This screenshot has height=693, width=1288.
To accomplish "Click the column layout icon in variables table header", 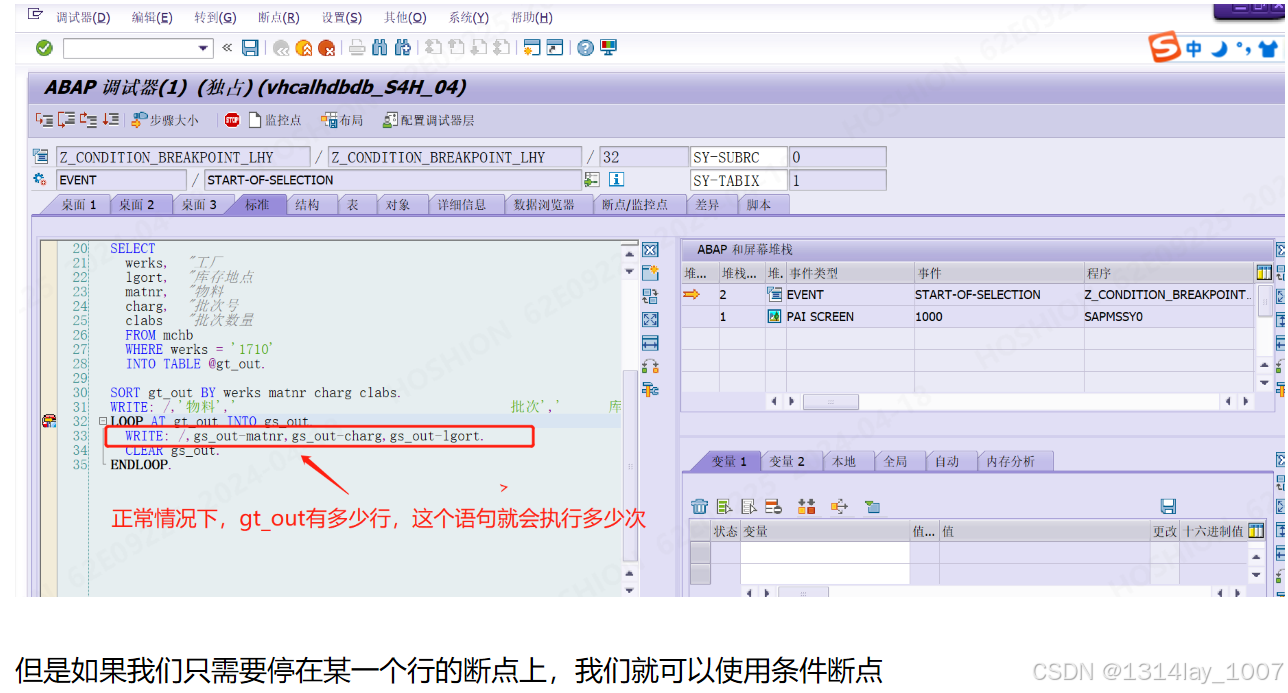I will 1256,531.
